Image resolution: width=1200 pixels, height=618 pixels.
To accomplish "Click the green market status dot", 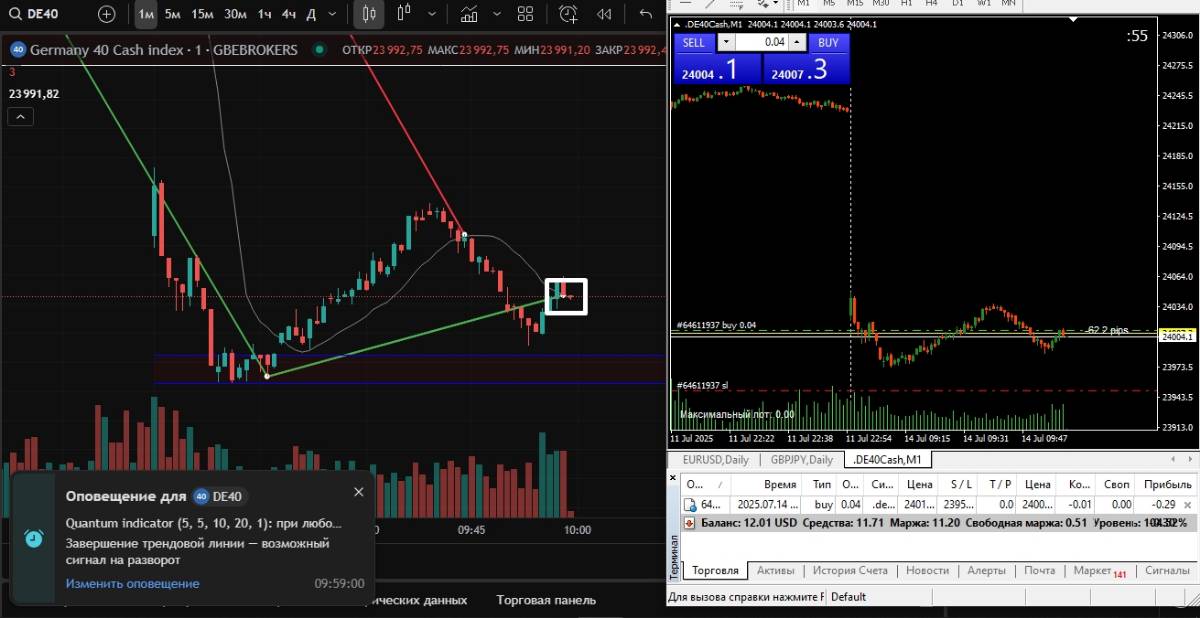I will (319, 49).
